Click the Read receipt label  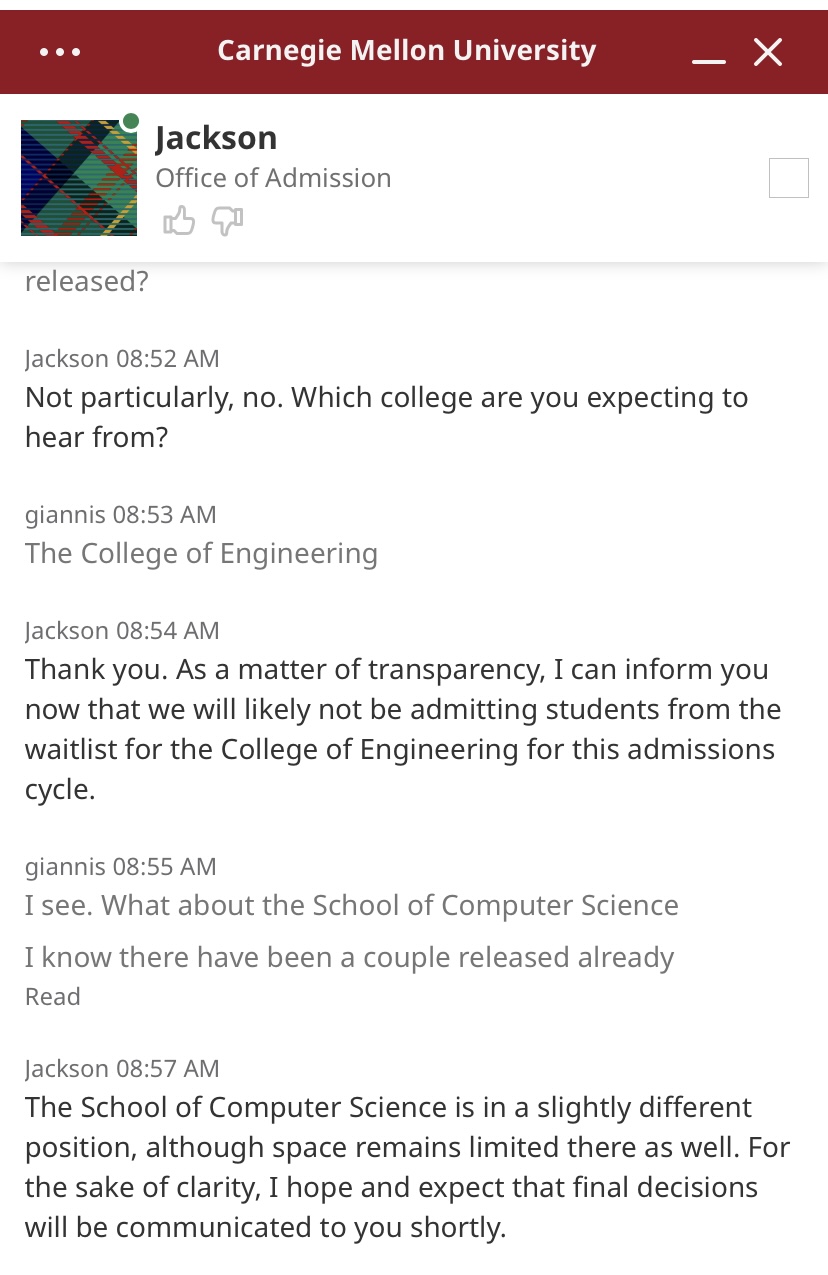click(52, 996)
